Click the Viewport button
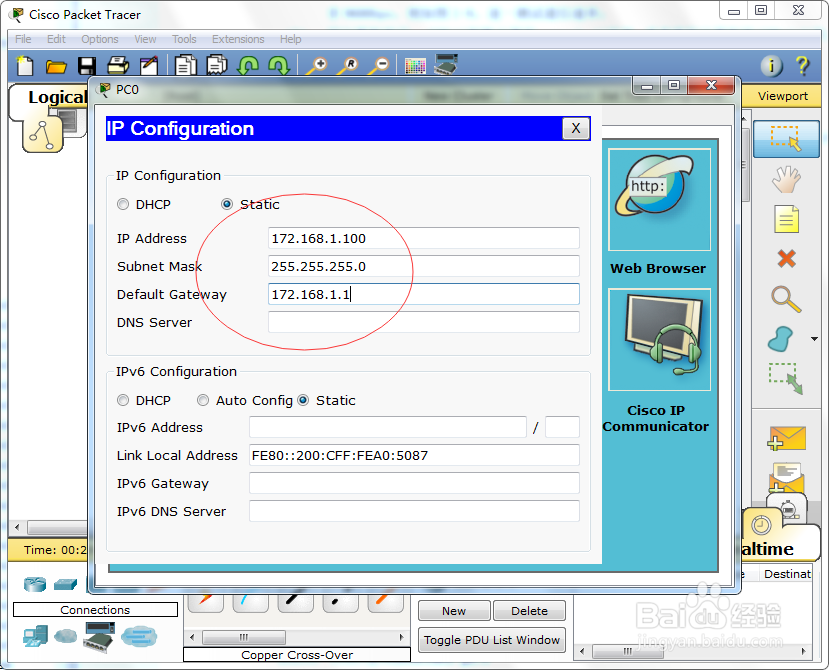 tap(782, 96)
